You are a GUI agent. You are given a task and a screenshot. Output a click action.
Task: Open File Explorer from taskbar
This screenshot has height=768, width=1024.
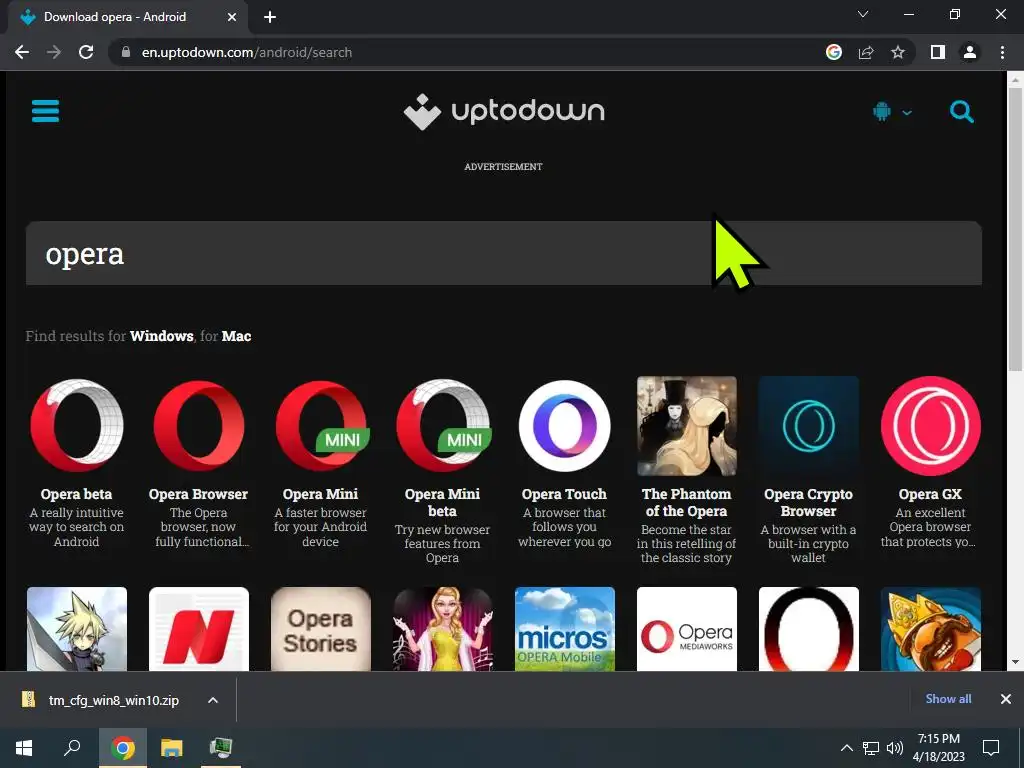(x=172, y=747)
